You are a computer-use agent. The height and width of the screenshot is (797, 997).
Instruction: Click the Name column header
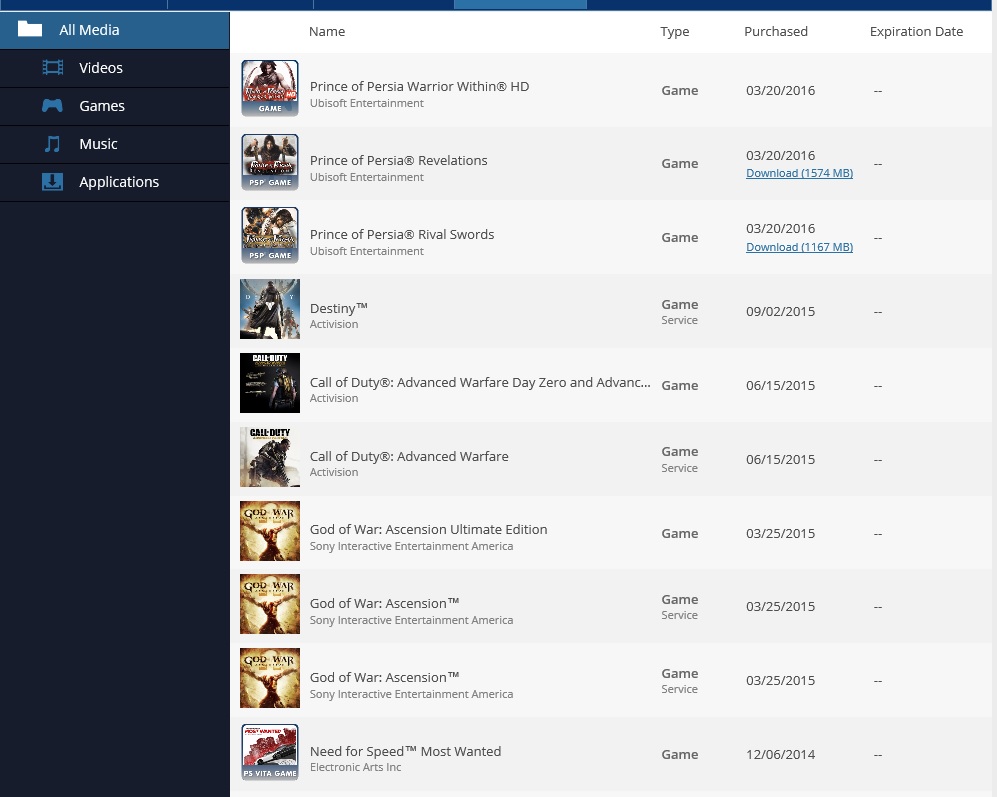pyautogui.click(x=327, y=31)
